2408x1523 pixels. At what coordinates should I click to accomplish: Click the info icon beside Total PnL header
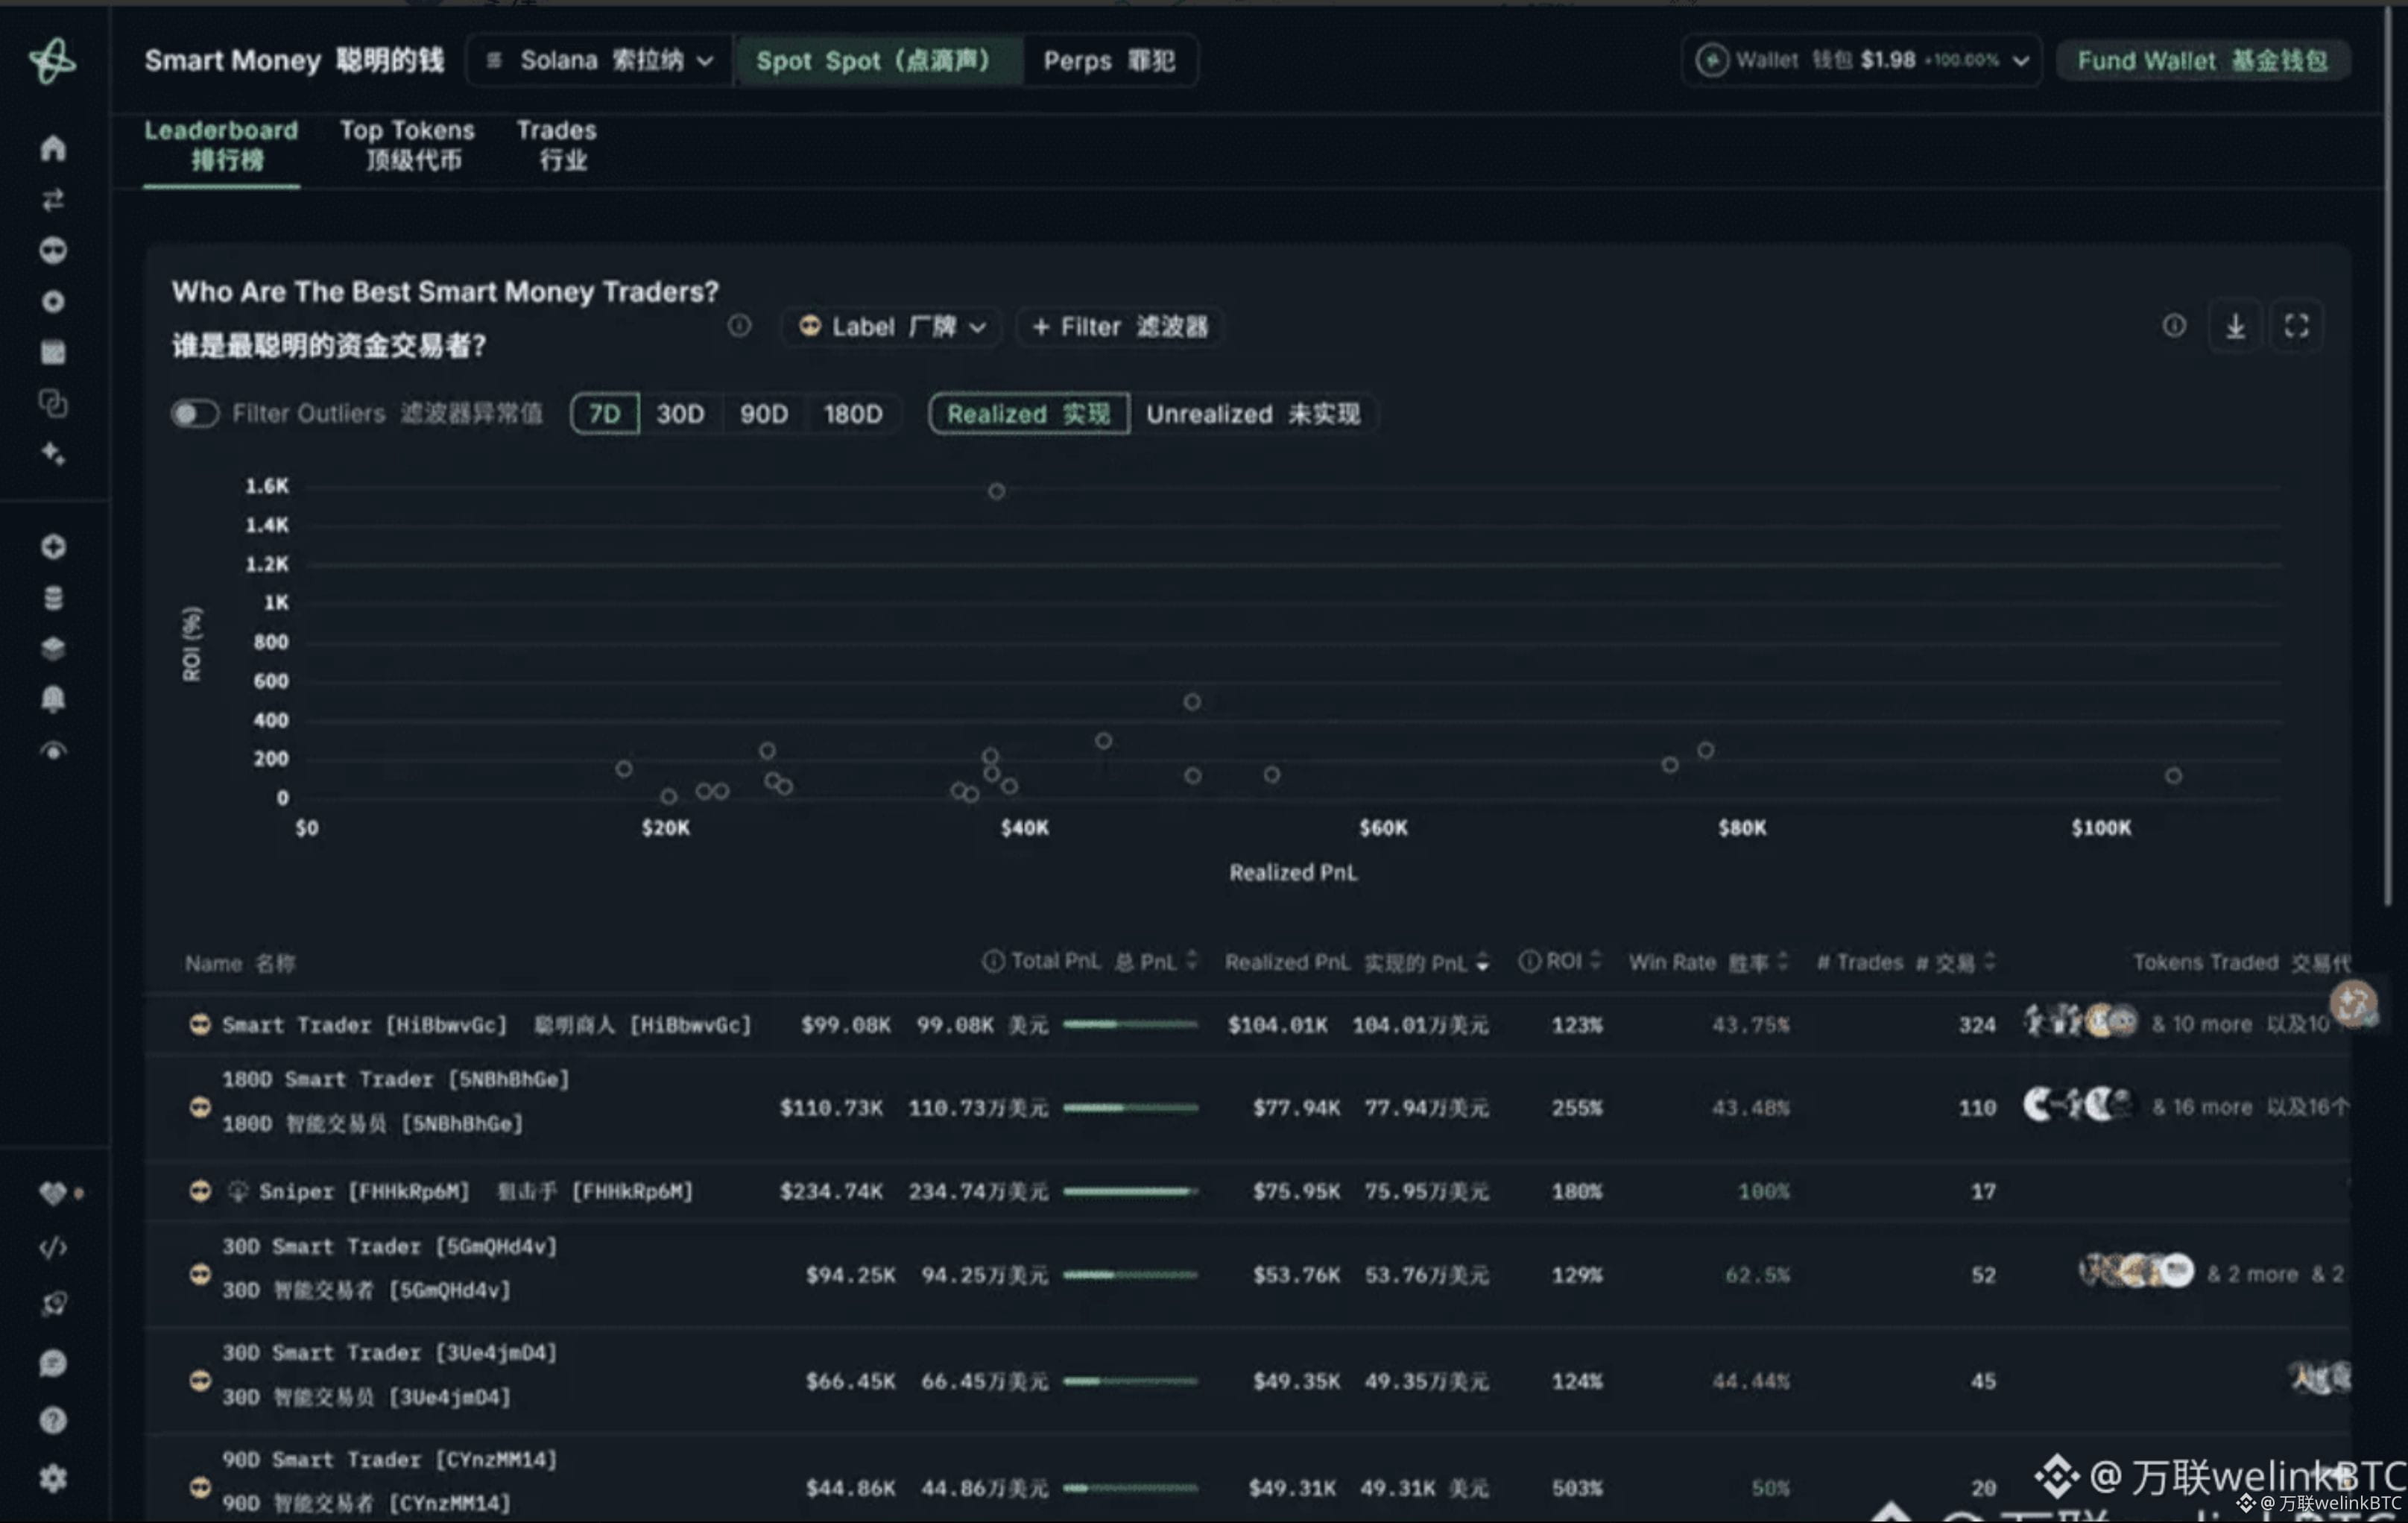pos(993,961)
